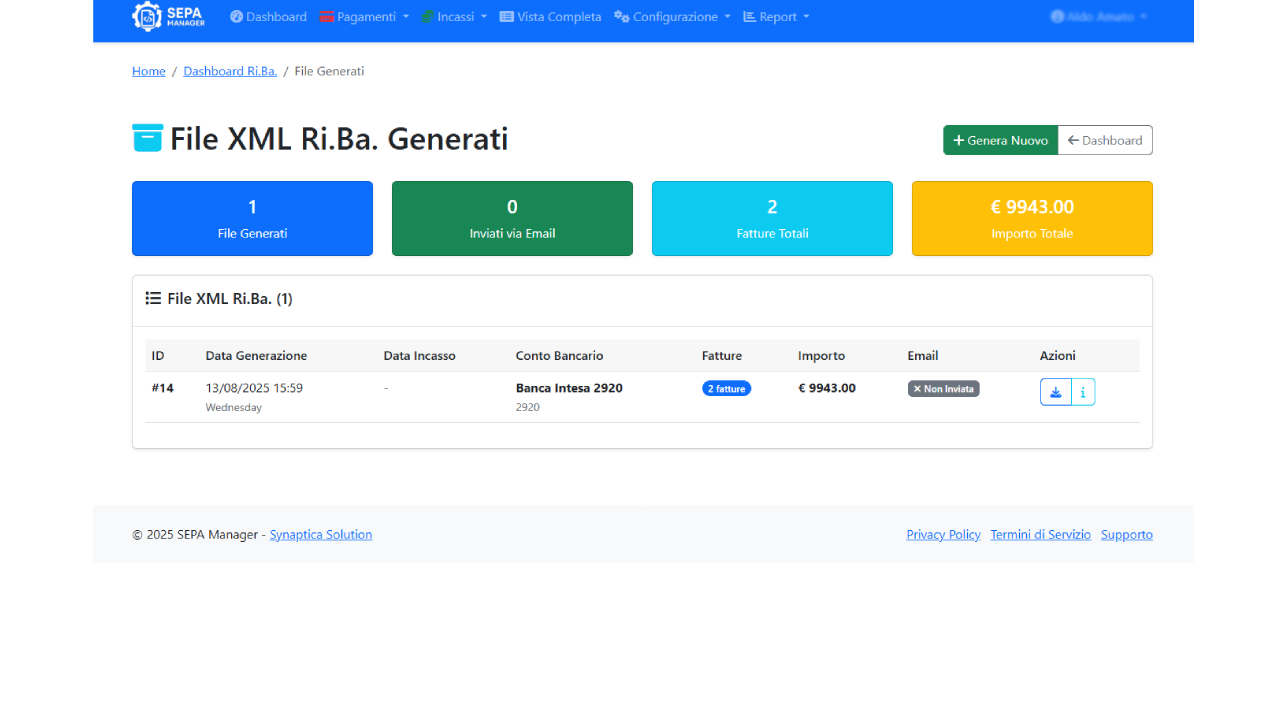The height and width of the screenshot is (720, 1280).
Task: Click the archive box icon beside the page title
Action: 147,138
